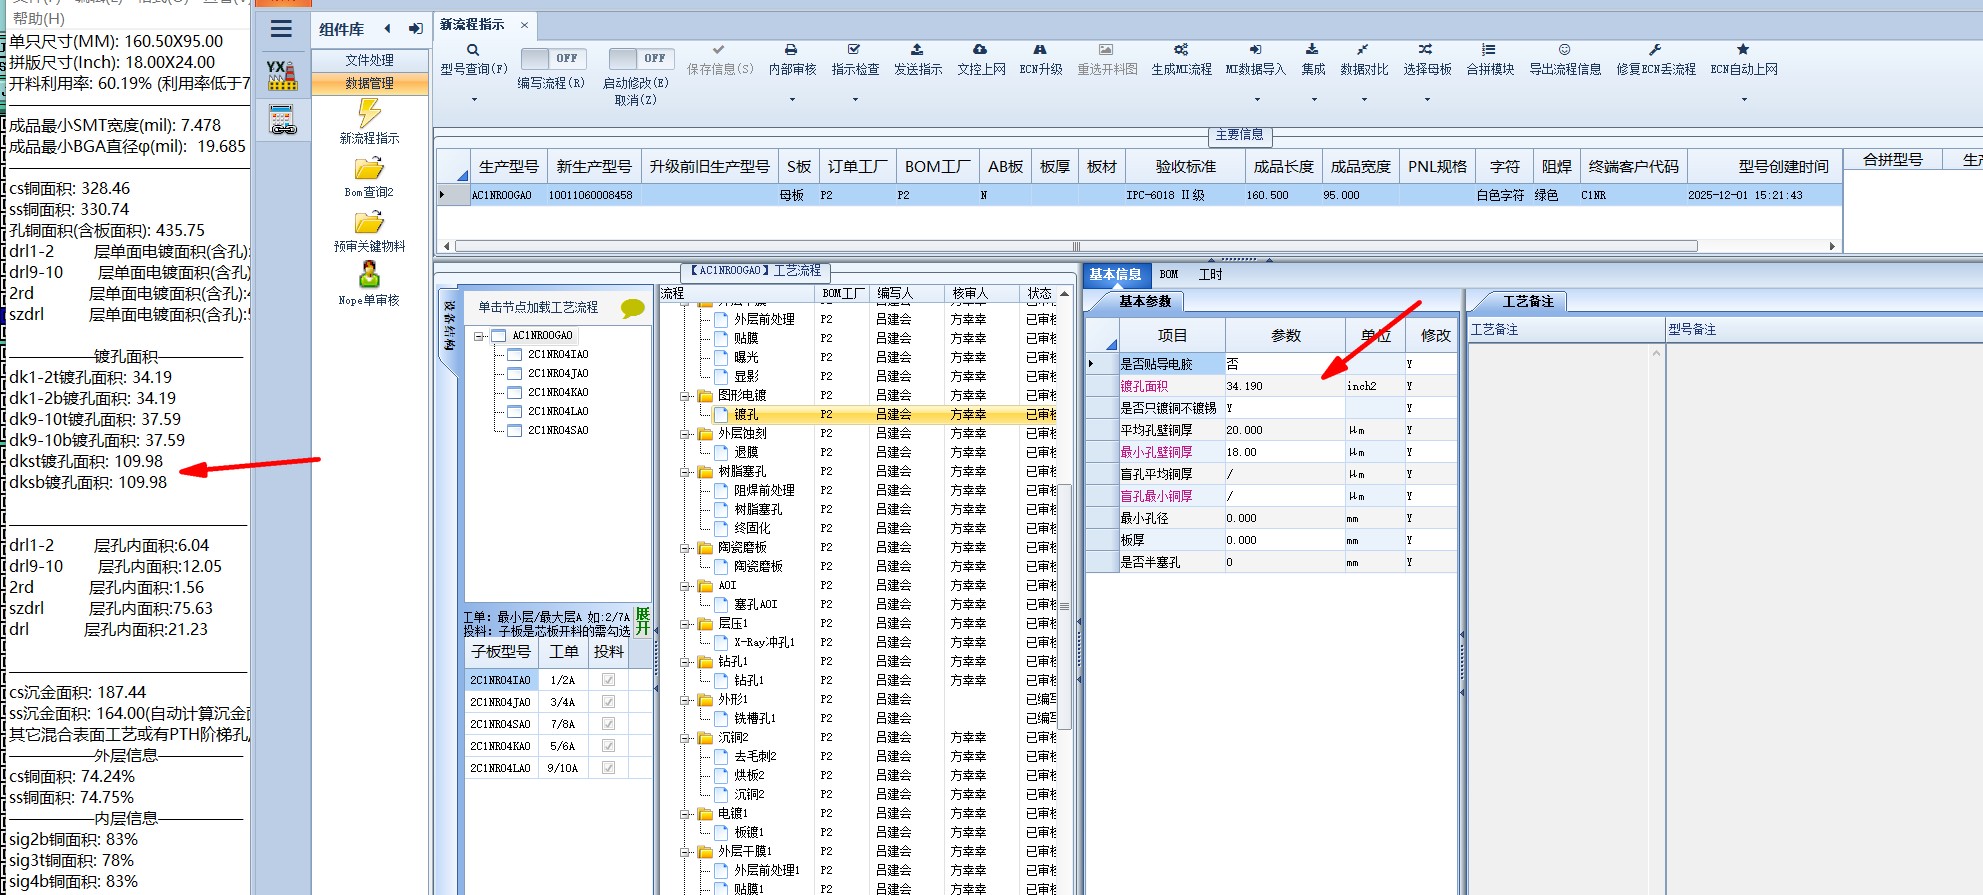Switch to the 基本信息 tab
The image size is (1983, 895).
click(x=1115, y=274)
